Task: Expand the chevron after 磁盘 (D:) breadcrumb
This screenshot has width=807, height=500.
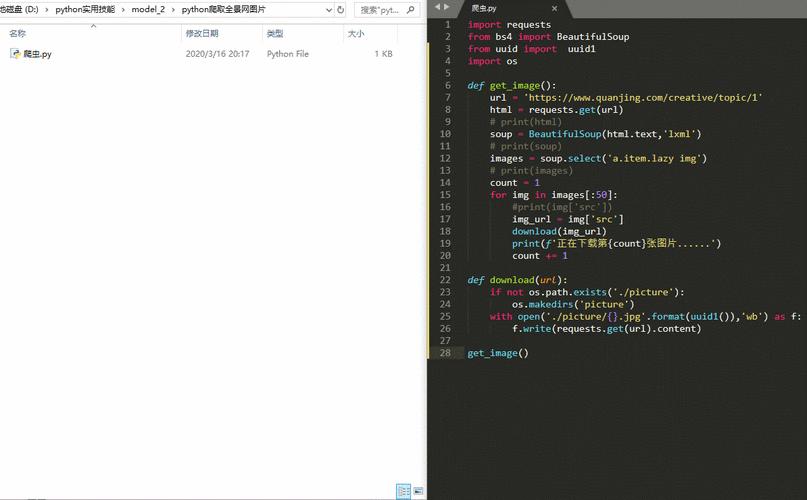Action: coord(47,10)
